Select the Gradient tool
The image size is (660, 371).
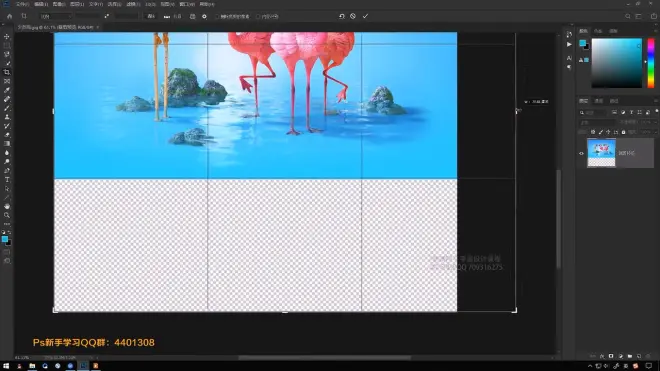(7, 144)
